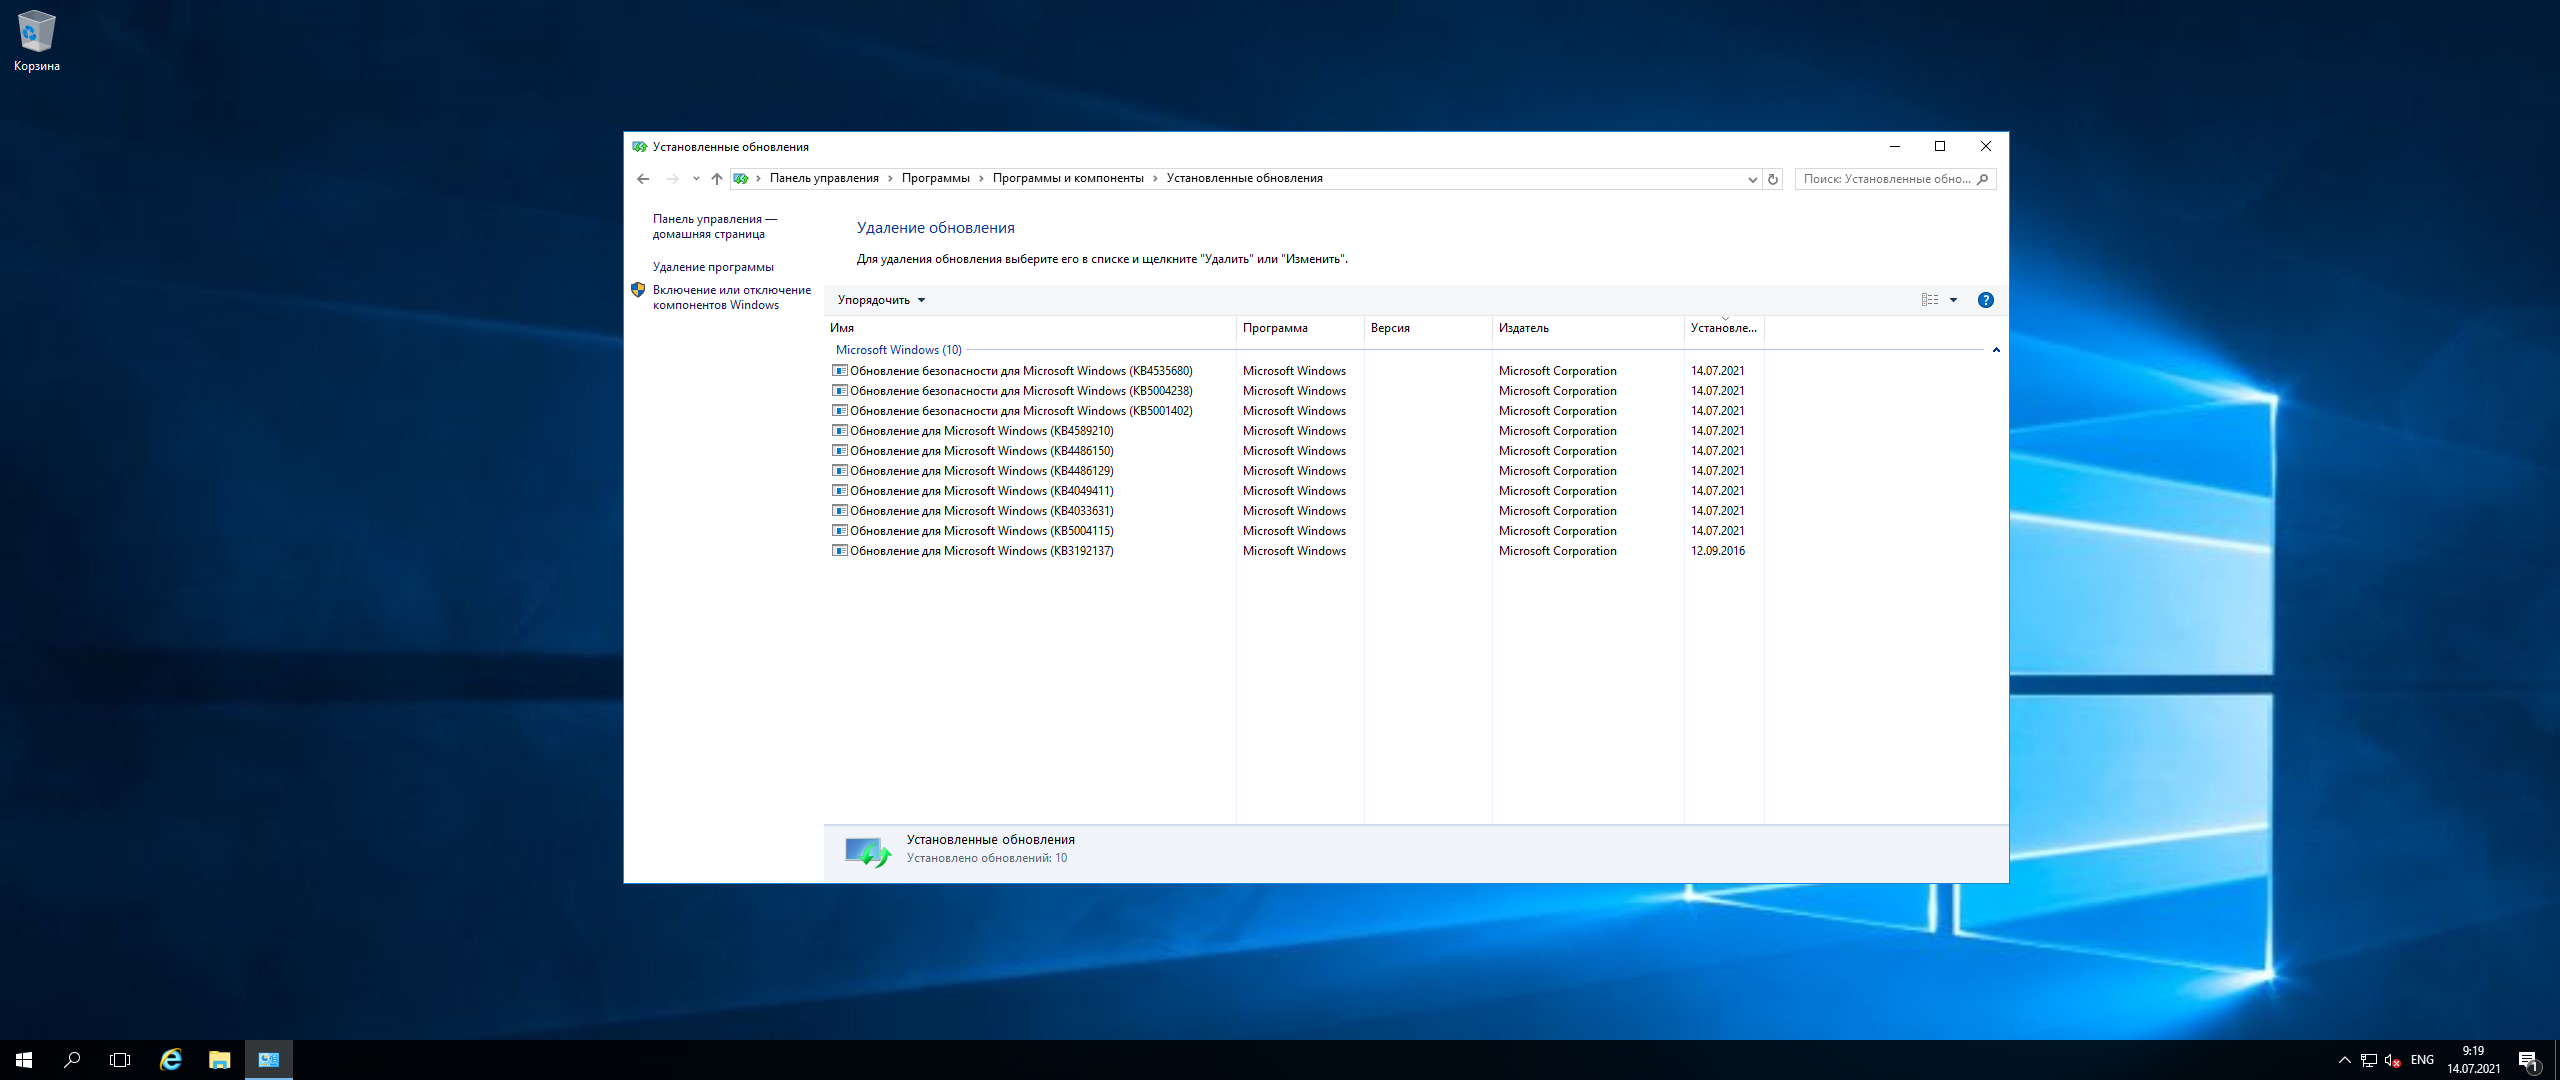Click the muted volume tray icon
Screen dimensions: 2560x1080
[2393, 1060]
